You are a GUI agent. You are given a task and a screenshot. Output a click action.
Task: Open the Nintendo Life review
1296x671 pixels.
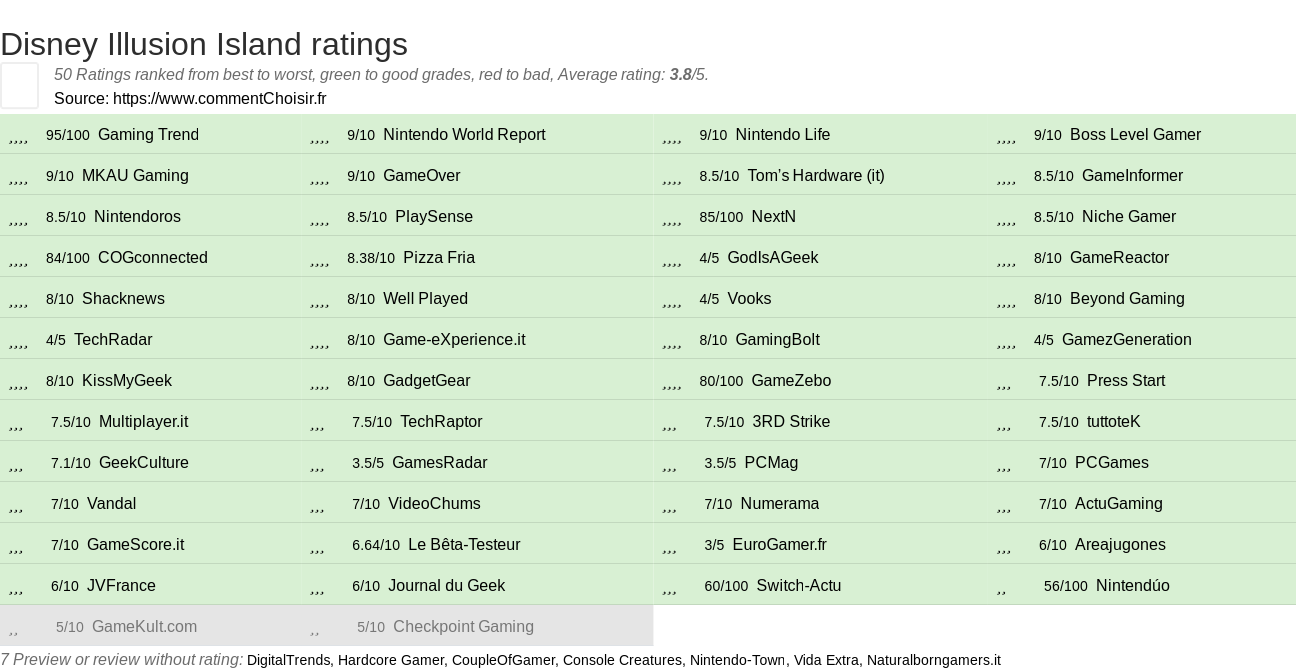click(783, 135)
